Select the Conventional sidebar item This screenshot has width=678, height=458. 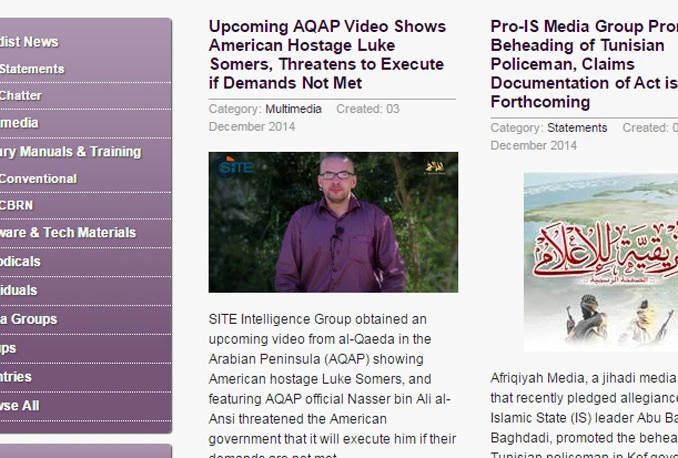coord(38,179)
